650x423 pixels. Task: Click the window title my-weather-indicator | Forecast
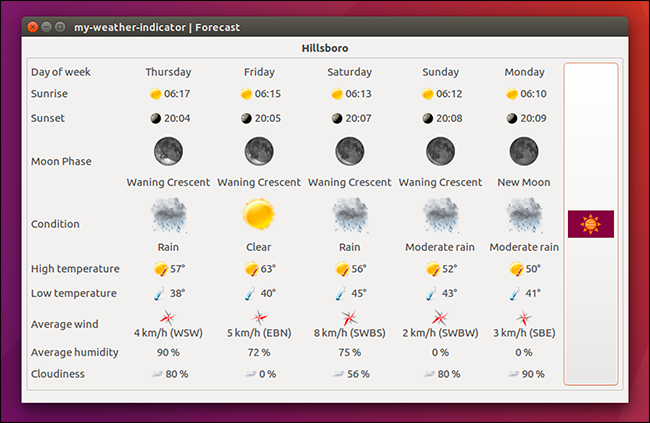(x=157, y=27)
